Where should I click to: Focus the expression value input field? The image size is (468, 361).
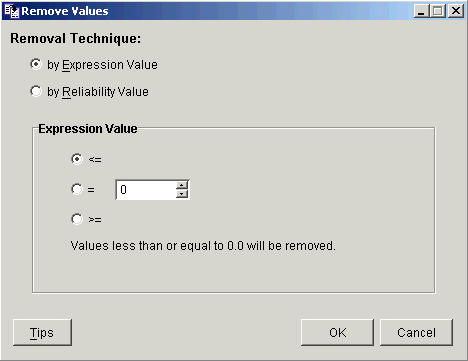tap(146, 190)
